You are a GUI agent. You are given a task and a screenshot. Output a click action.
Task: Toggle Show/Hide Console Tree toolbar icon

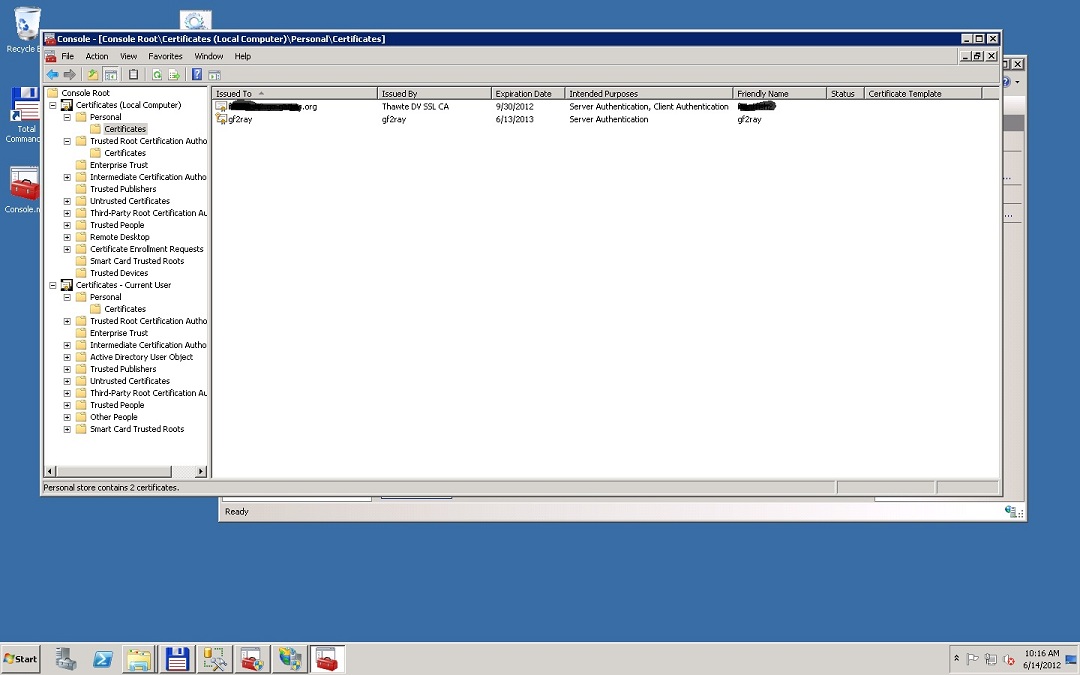111,75
